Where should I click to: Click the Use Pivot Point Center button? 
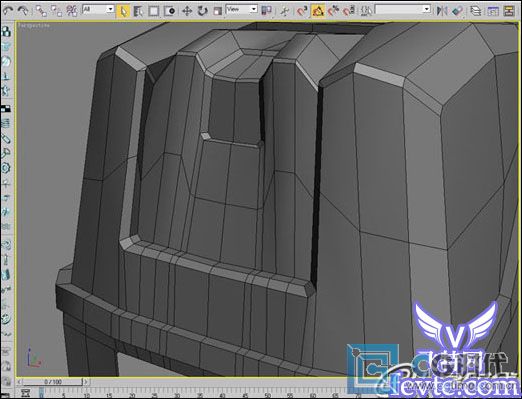pos(267,11)
